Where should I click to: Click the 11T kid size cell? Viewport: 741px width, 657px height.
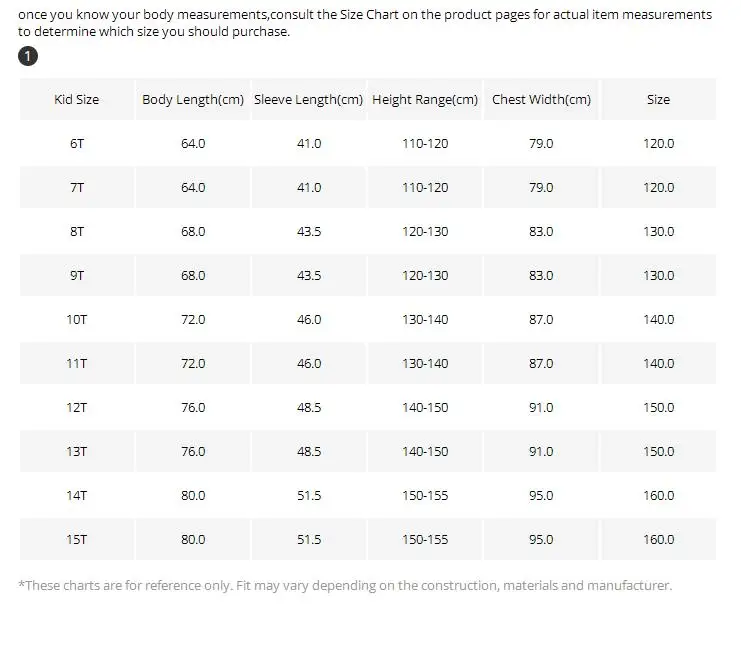pos(77,363)
